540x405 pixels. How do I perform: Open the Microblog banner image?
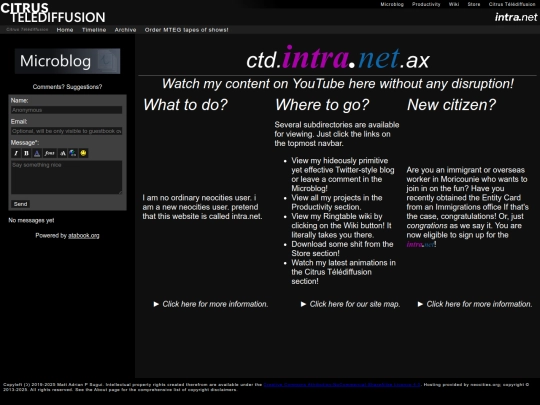(x=68, y=61)
